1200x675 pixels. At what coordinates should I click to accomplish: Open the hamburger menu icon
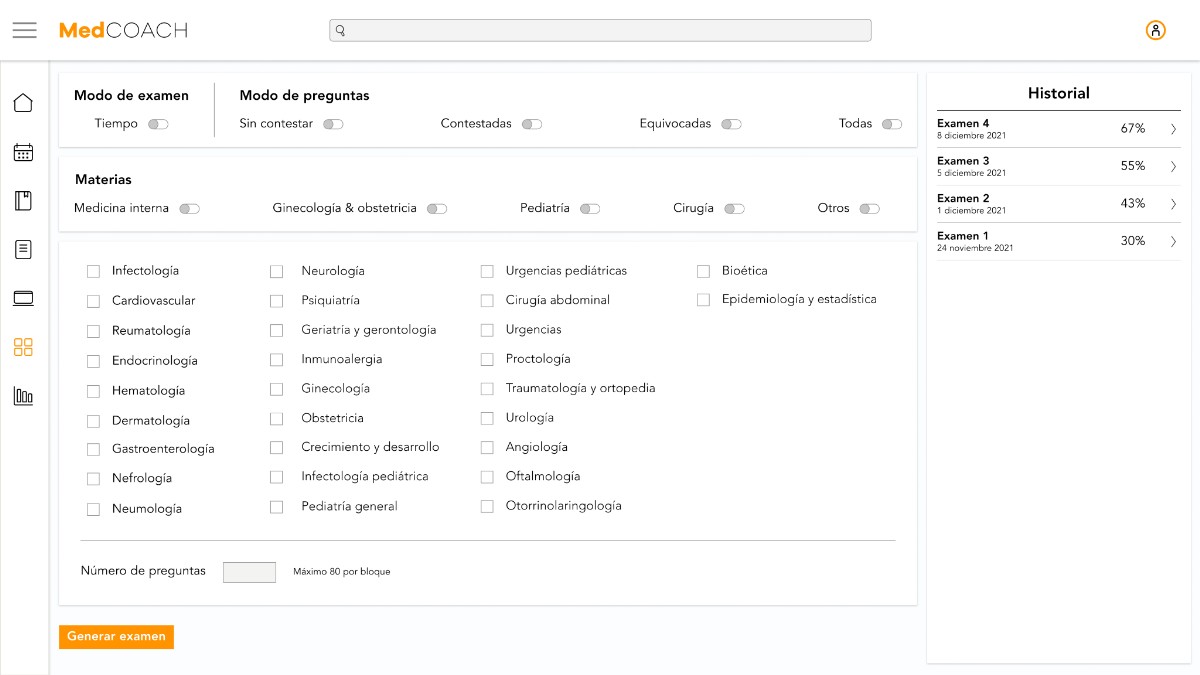[25, 30]
